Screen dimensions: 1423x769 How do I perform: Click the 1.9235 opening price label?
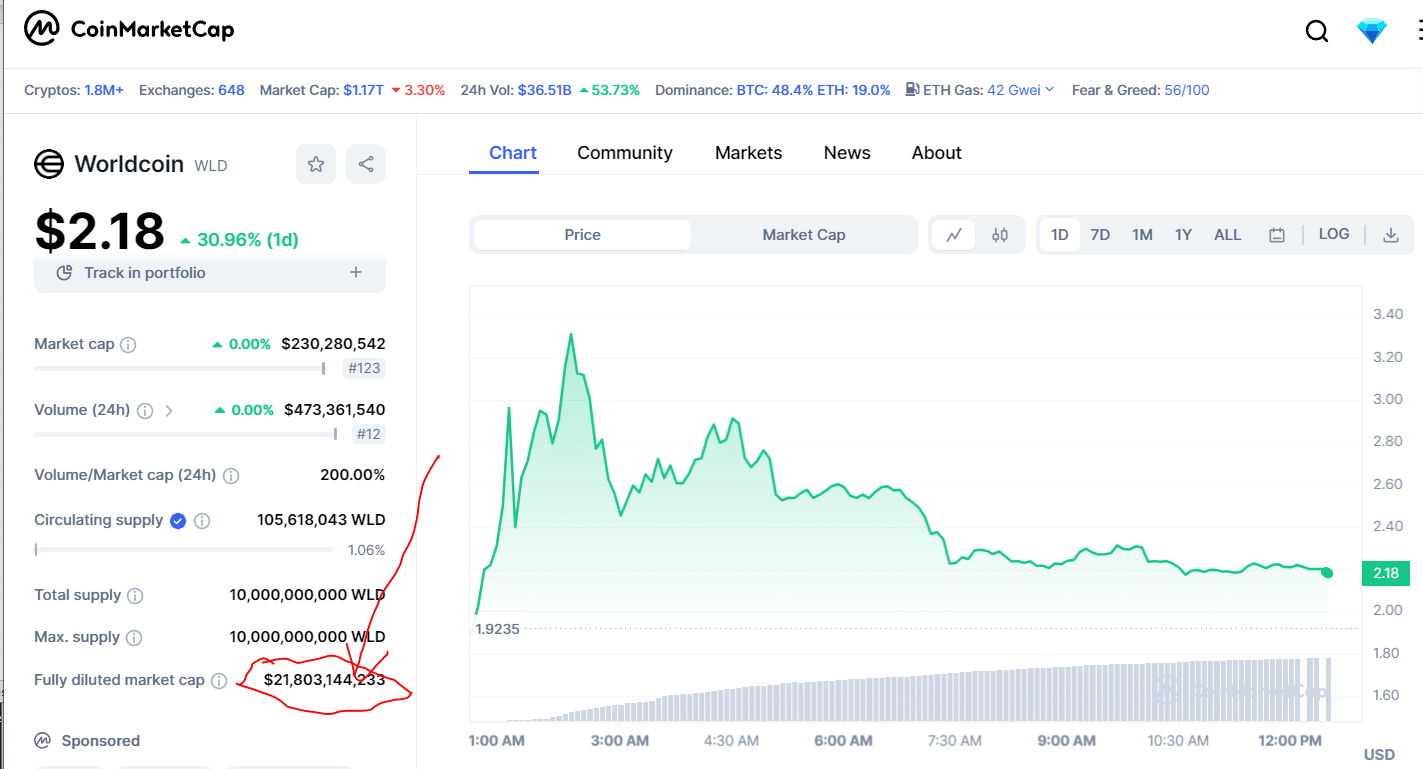[496, 629]
